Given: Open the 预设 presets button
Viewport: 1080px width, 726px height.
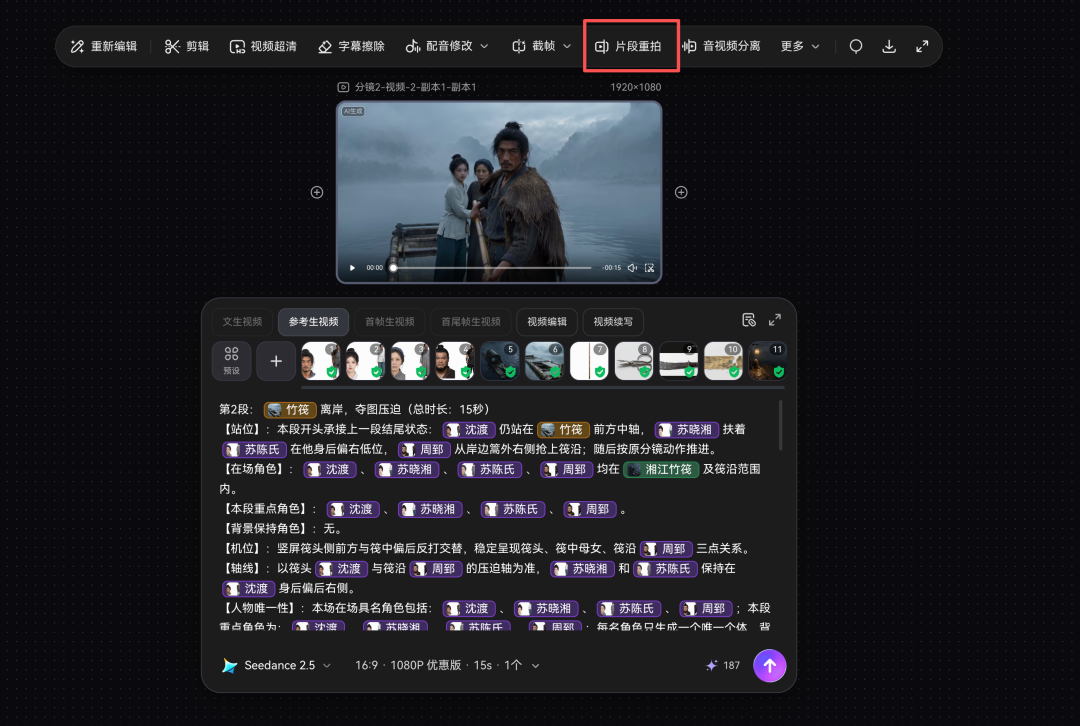Looking at the screenshot, I should (x=231, y=361).
